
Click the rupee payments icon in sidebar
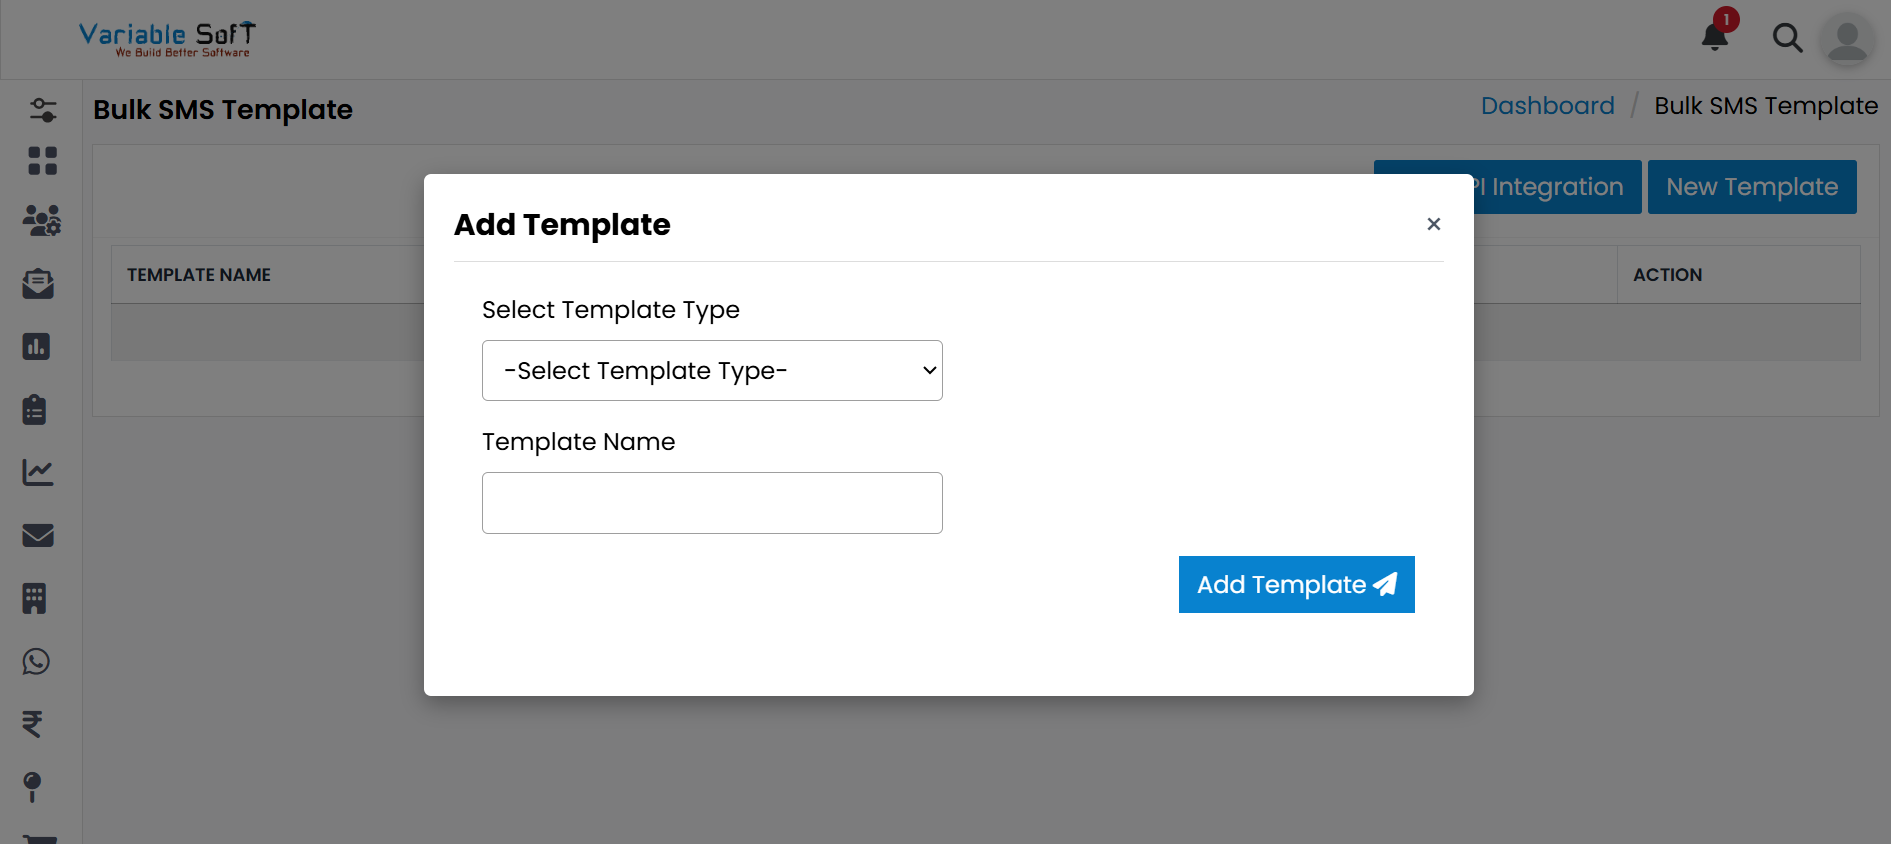[x=33, y=723]
